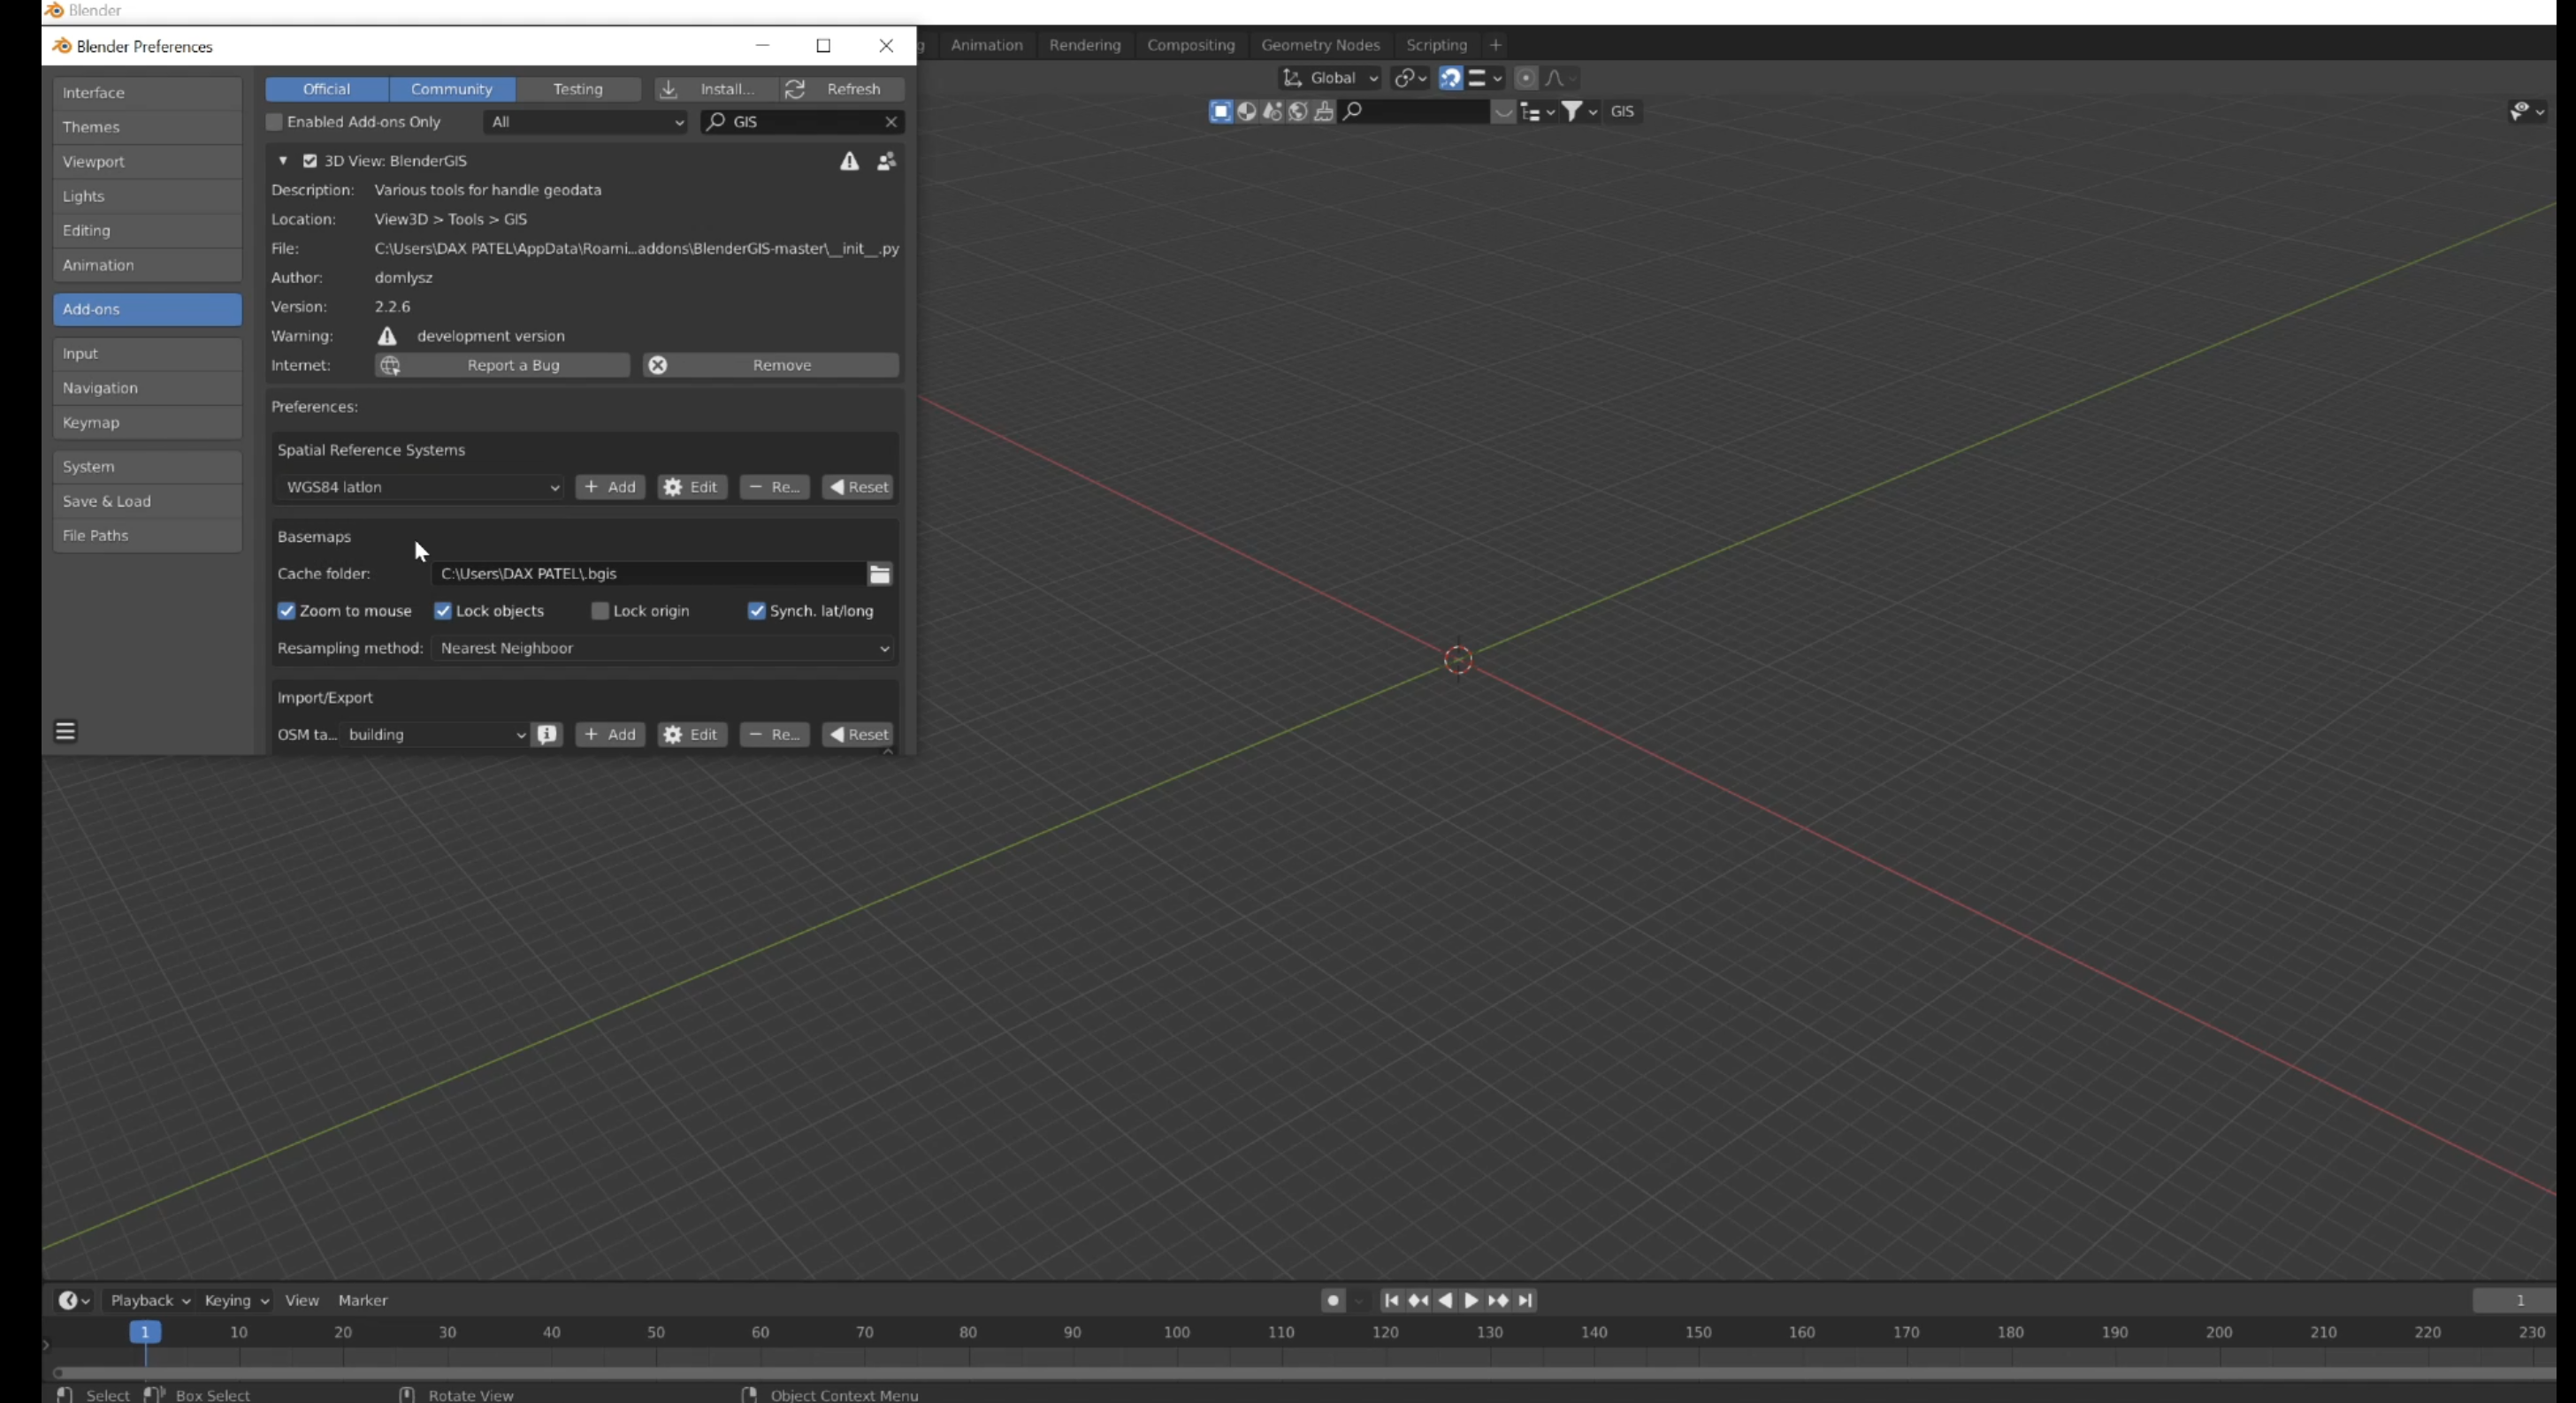Disable the Zoom to mouse checkbox

point(286,610)
